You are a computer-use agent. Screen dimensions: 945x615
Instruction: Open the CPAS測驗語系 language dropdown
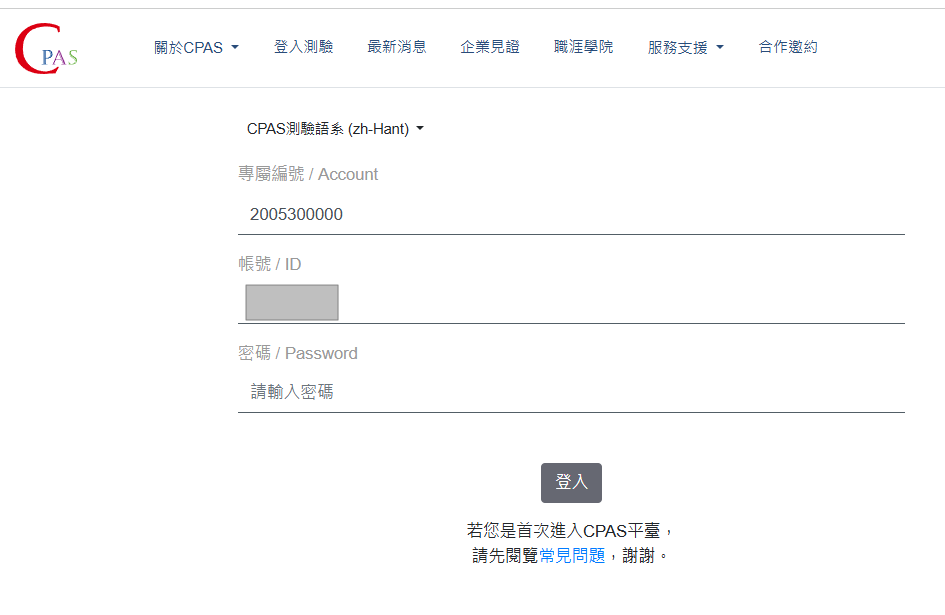(x=335, y=128)
